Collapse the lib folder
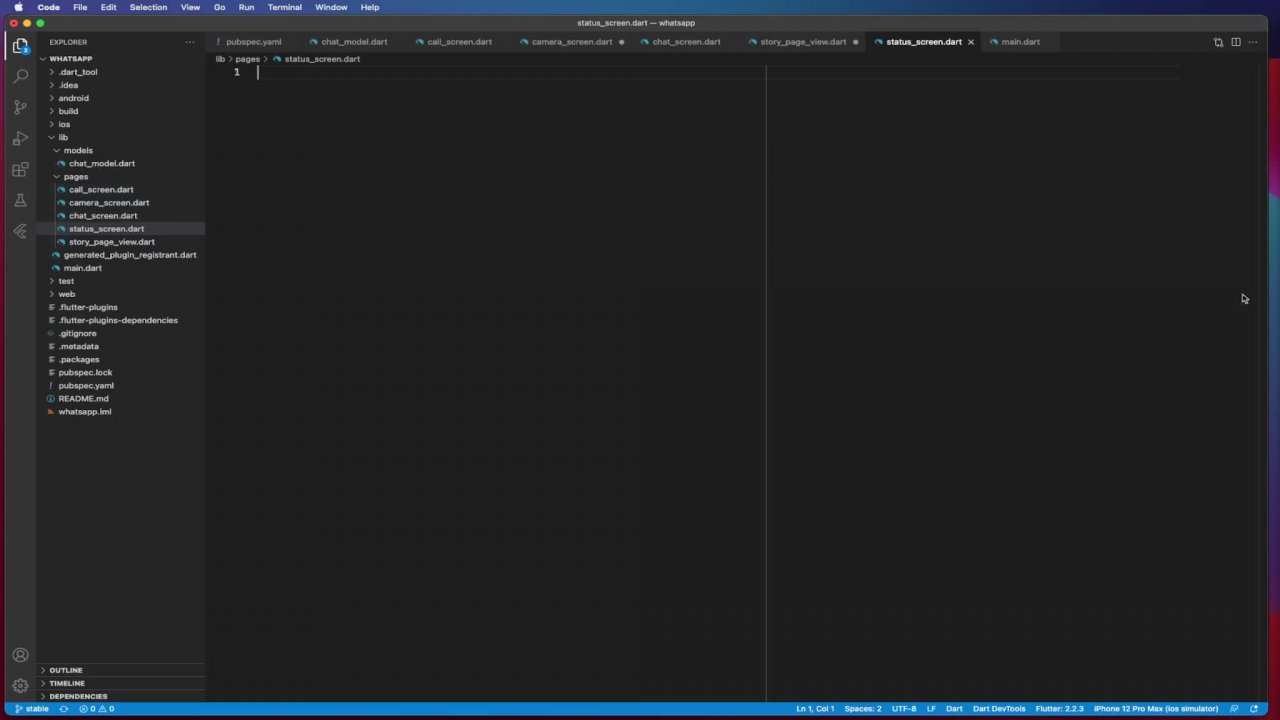This screenshot has height=720, width=1280. pyautogui.click(x=62, y=137)
